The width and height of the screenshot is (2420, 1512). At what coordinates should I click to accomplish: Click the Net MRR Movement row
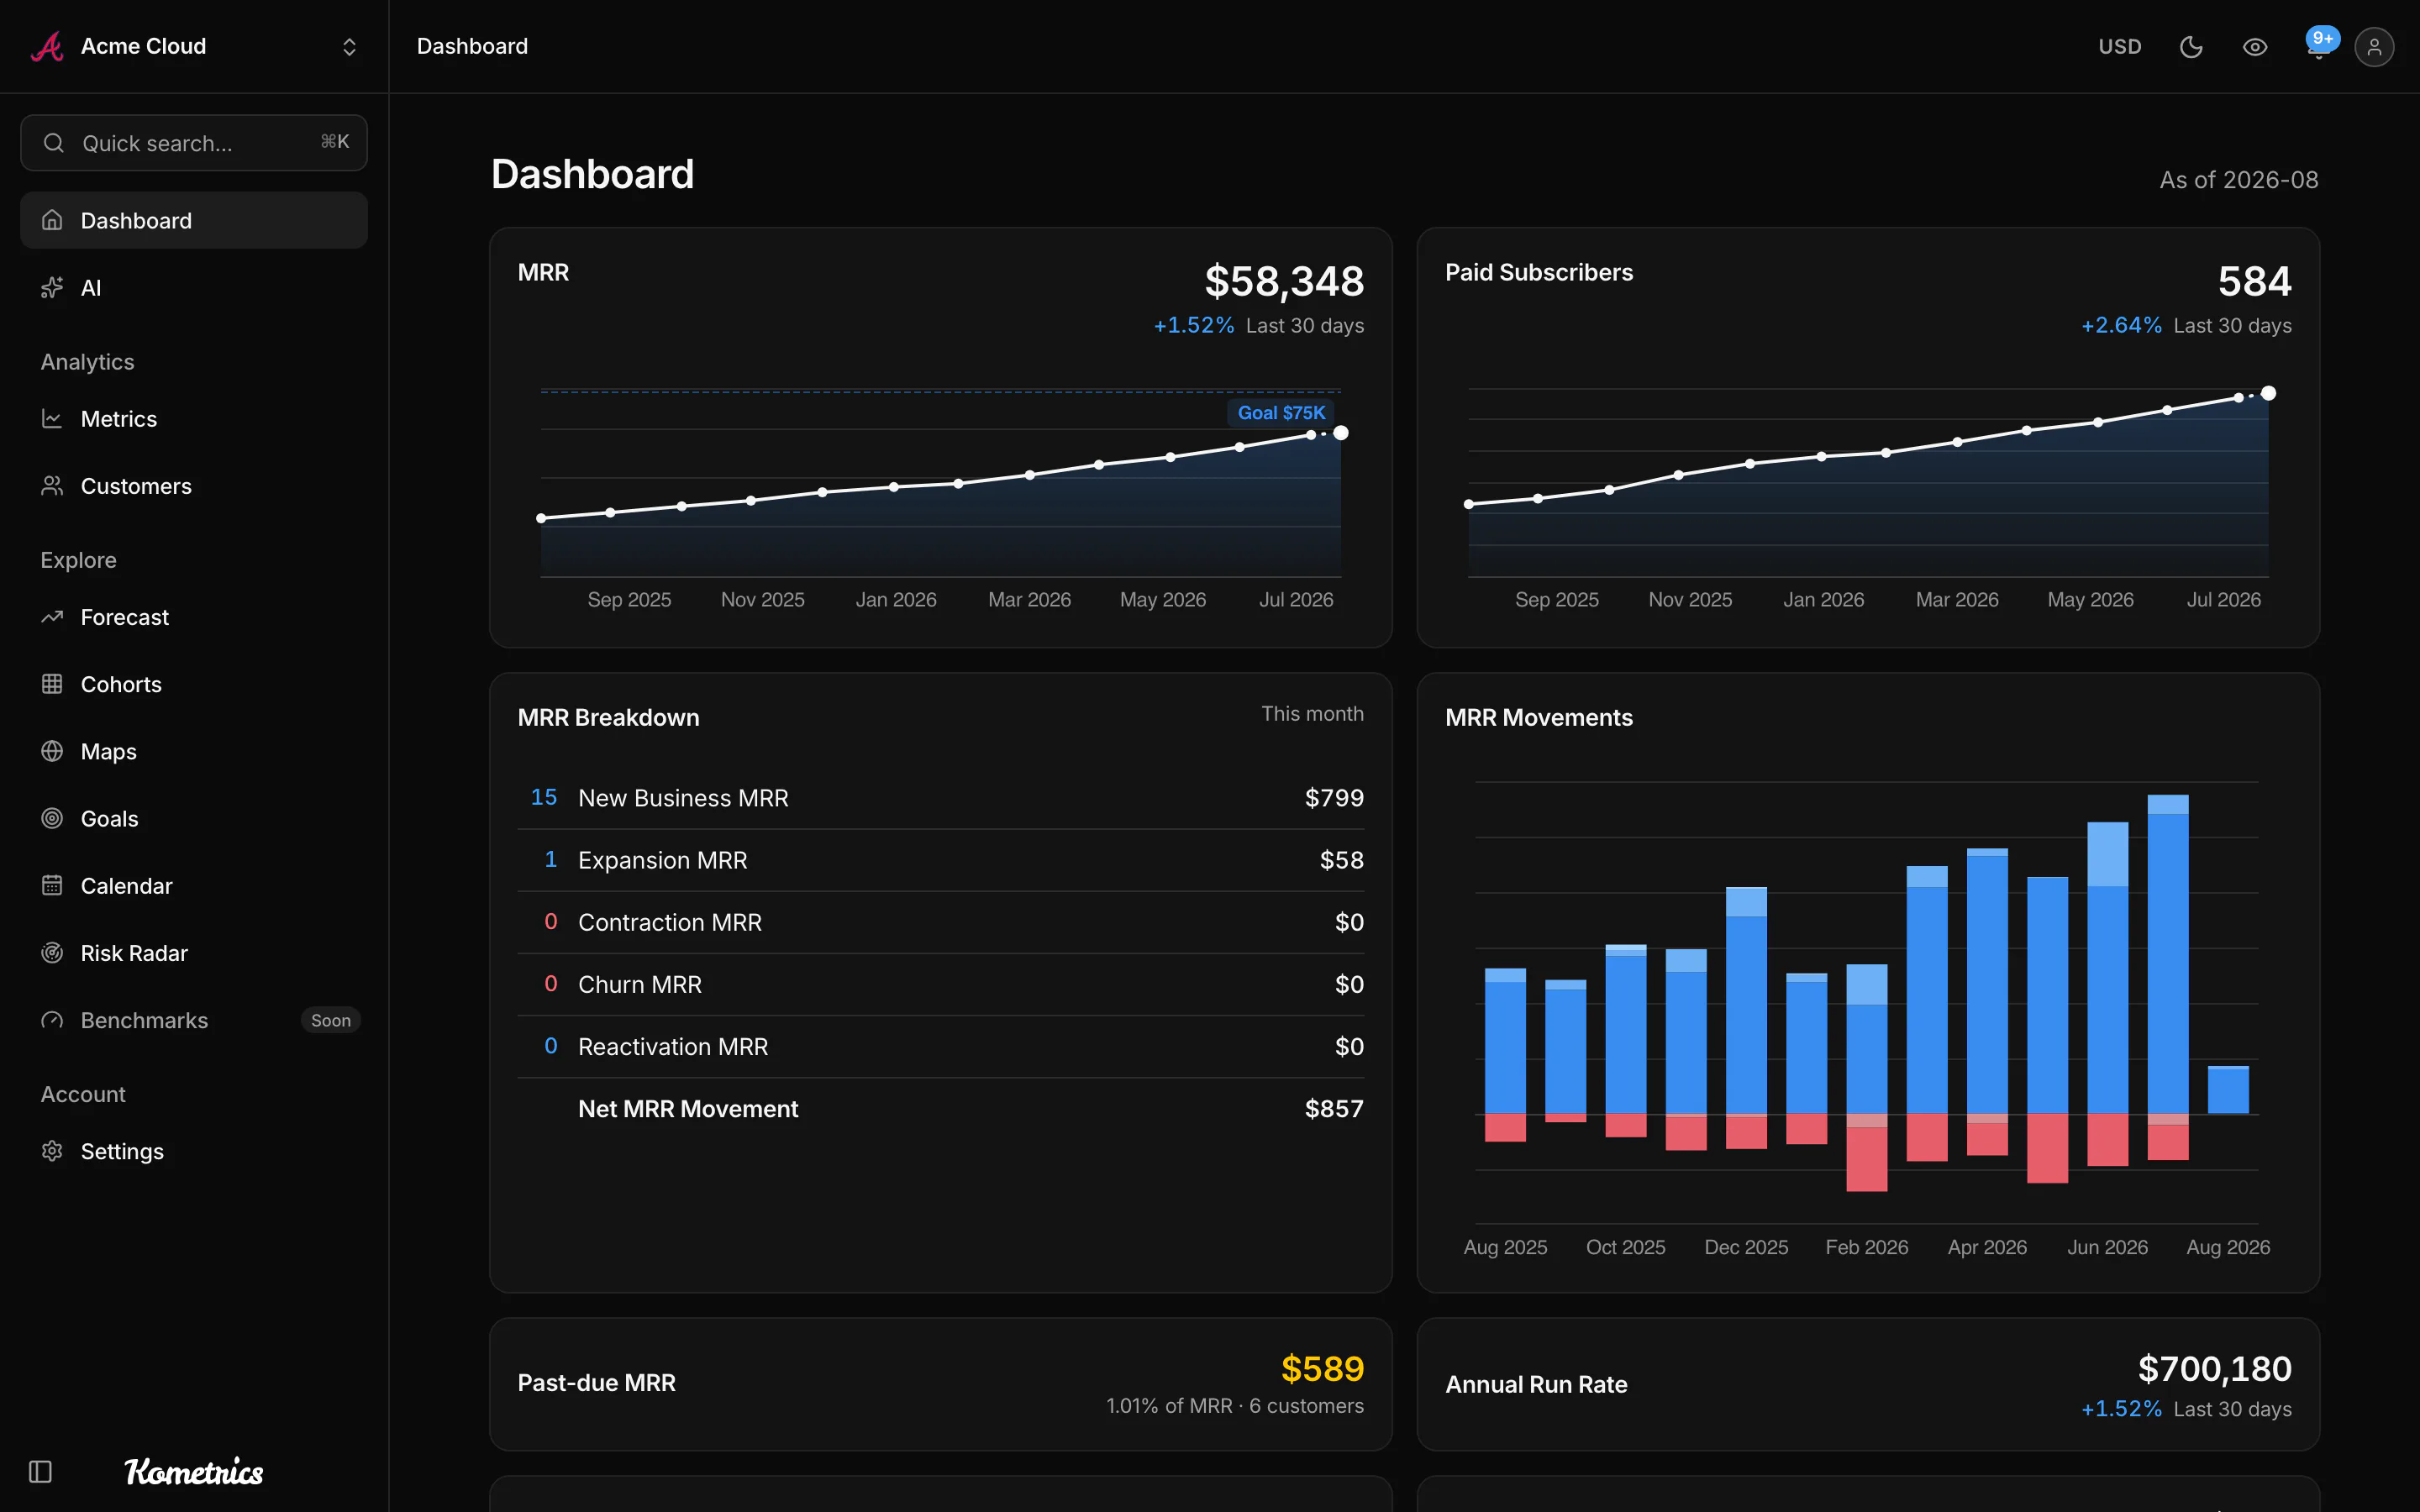940,1108
